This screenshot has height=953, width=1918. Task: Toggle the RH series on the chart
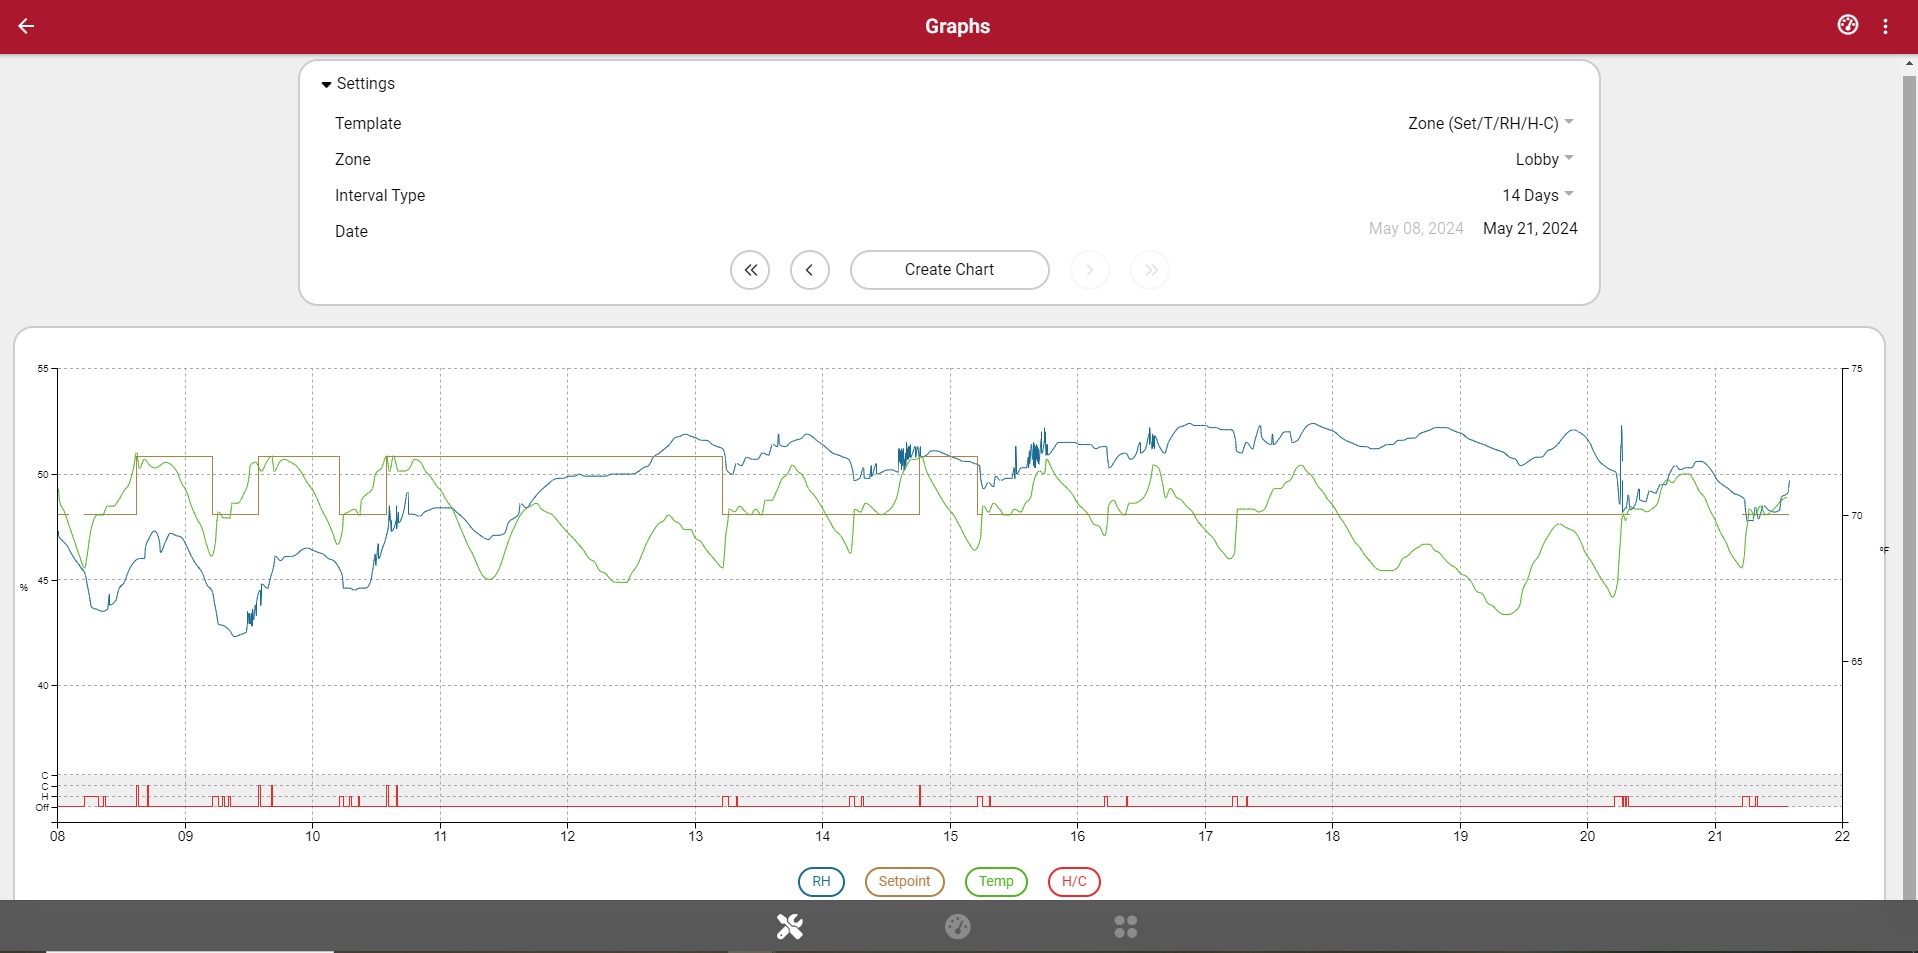pyautogui.click(x=820, y=881)
